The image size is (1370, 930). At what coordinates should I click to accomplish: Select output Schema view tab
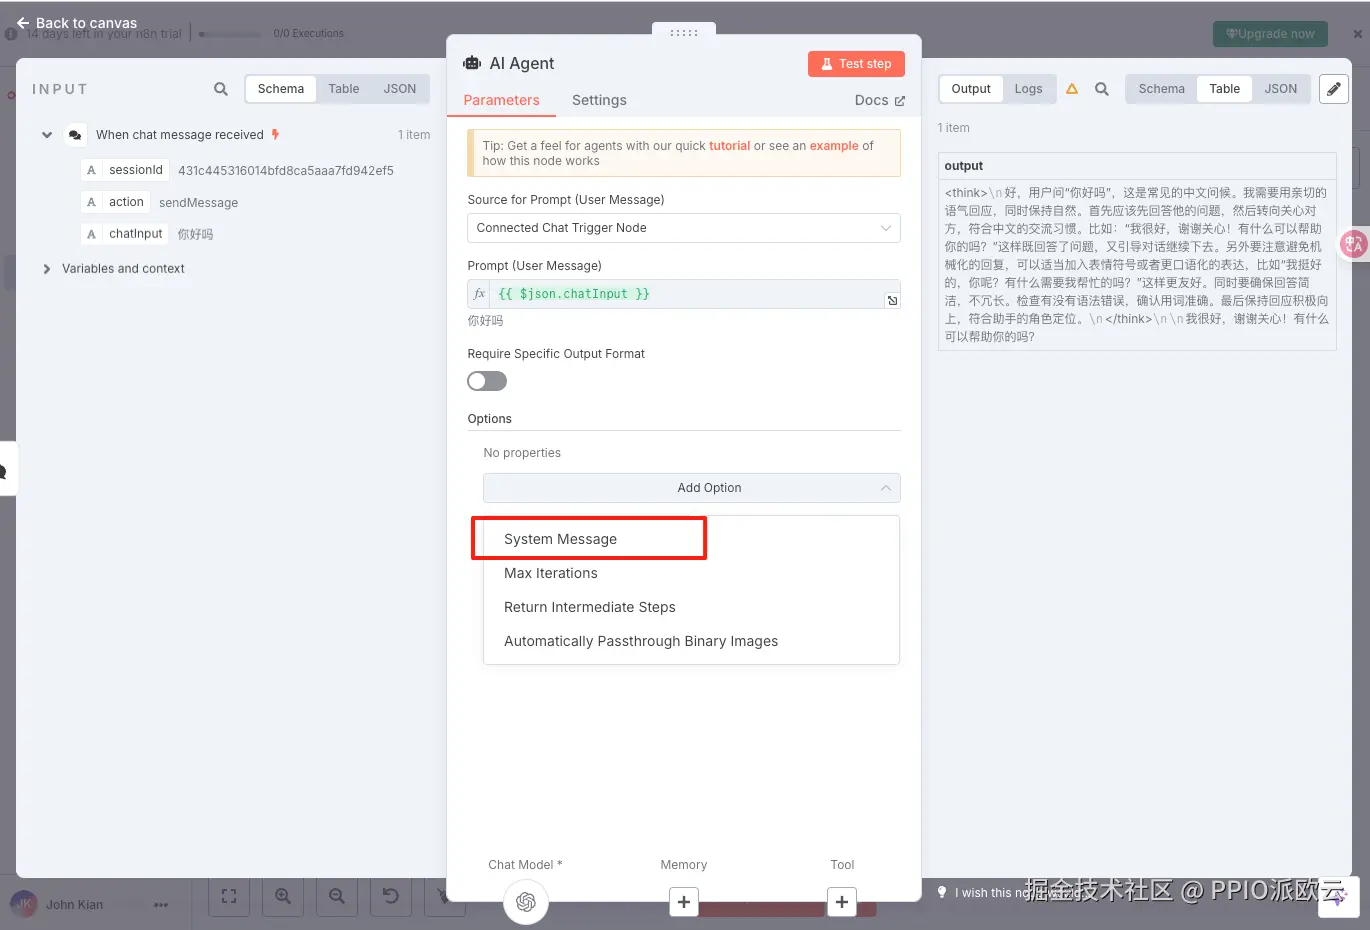click(x=1161, y=89)
